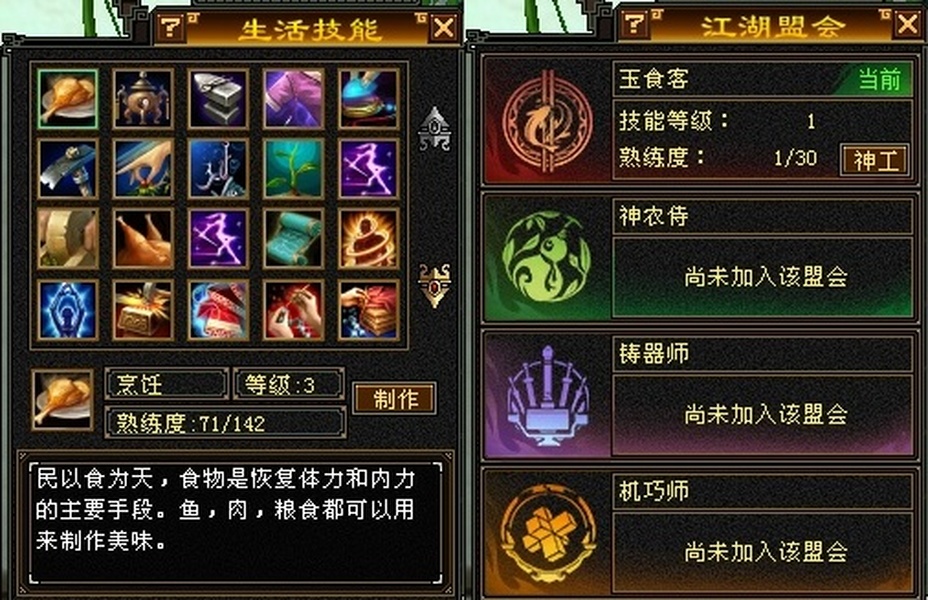This screenshot has height=600, width=928.
Task: Select the 神农侍 guild entry
Action: point(700,261)
